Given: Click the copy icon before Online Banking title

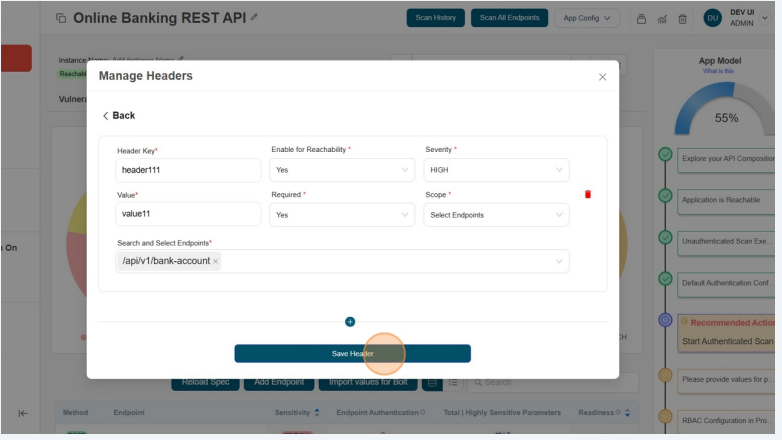Looking at the screenshot, I should (x=60, y=18).
